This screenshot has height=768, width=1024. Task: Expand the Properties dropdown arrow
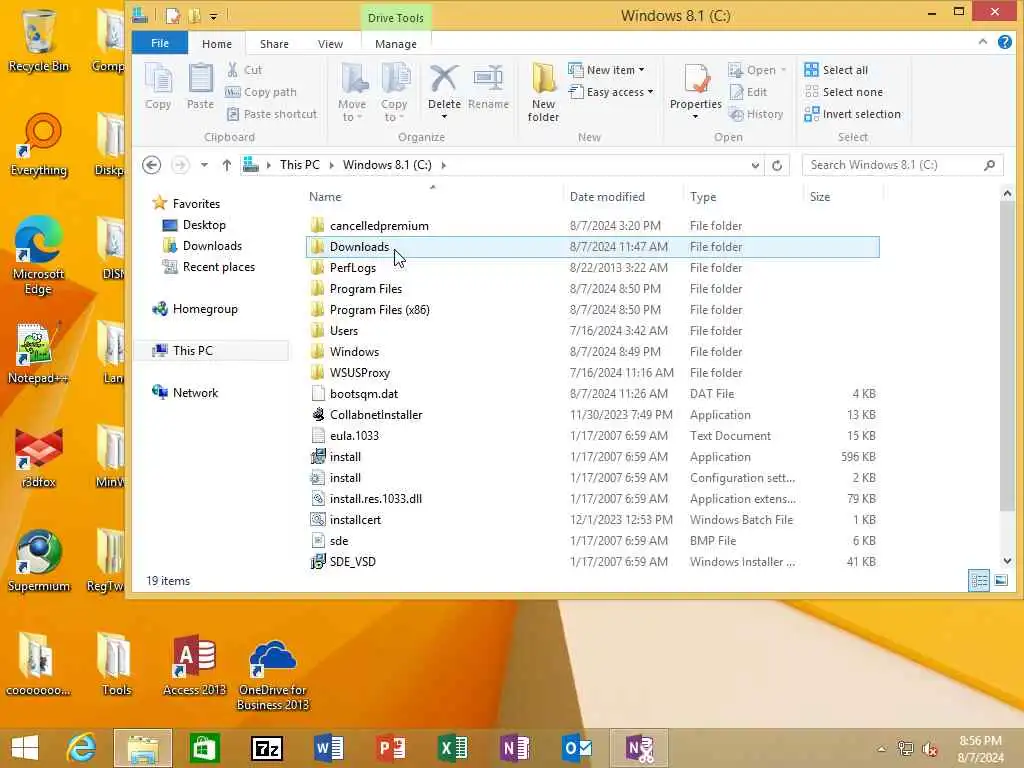(x=696, y=117)
